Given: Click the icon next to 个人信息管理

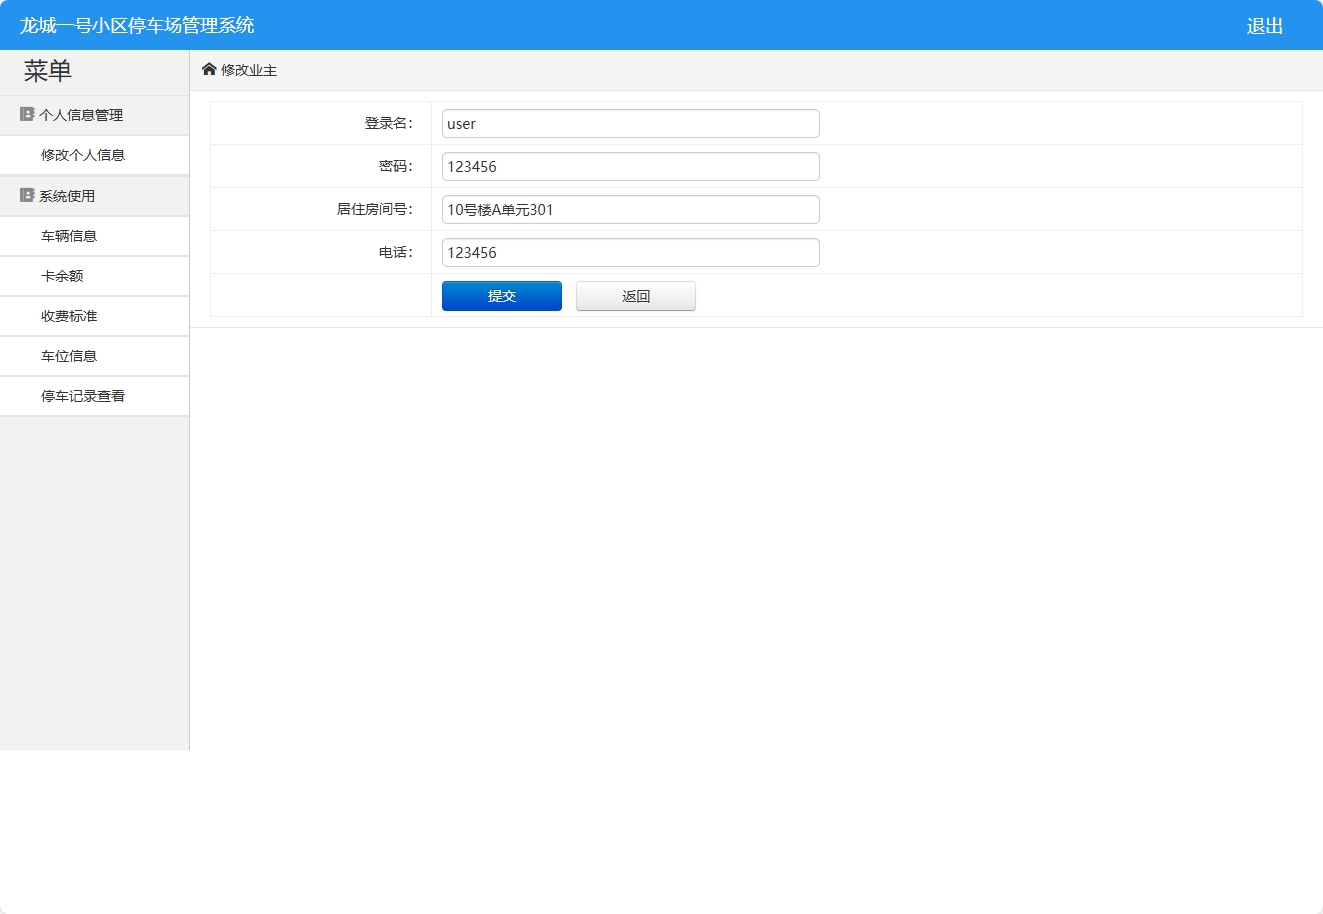Looking at the screenshot, I should tap(25, 114).
